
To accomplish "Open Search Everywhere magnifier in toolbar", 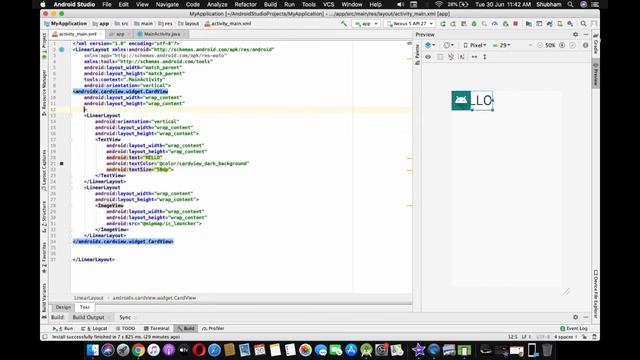I will click(583, 24).
